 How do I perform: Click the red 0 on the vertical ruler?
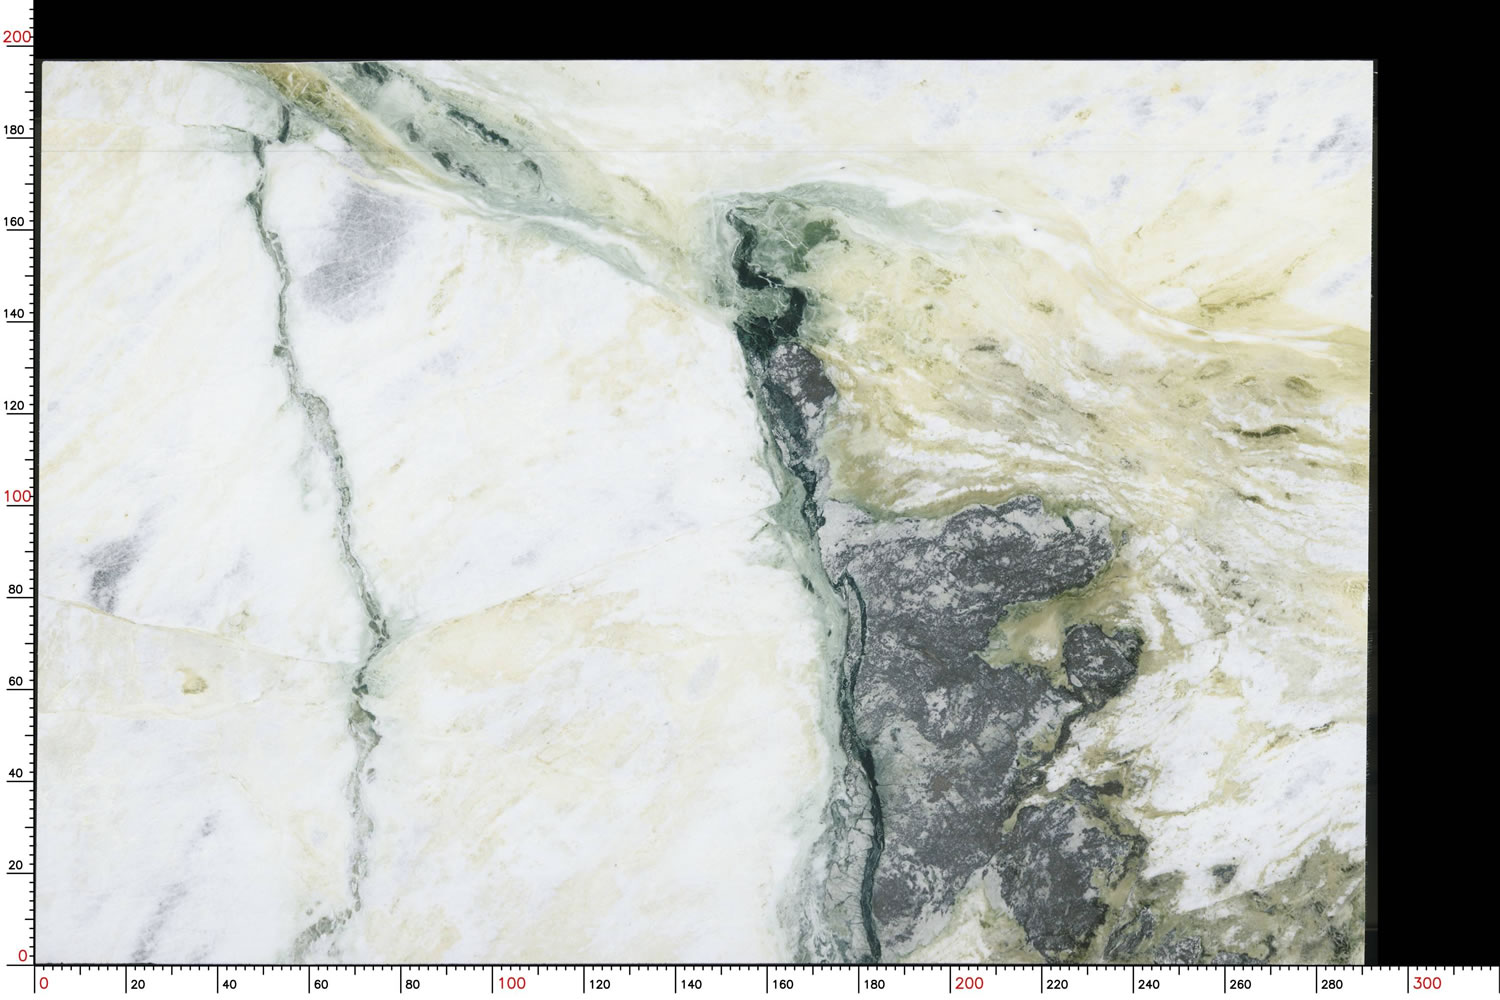(x=23, y=956)
